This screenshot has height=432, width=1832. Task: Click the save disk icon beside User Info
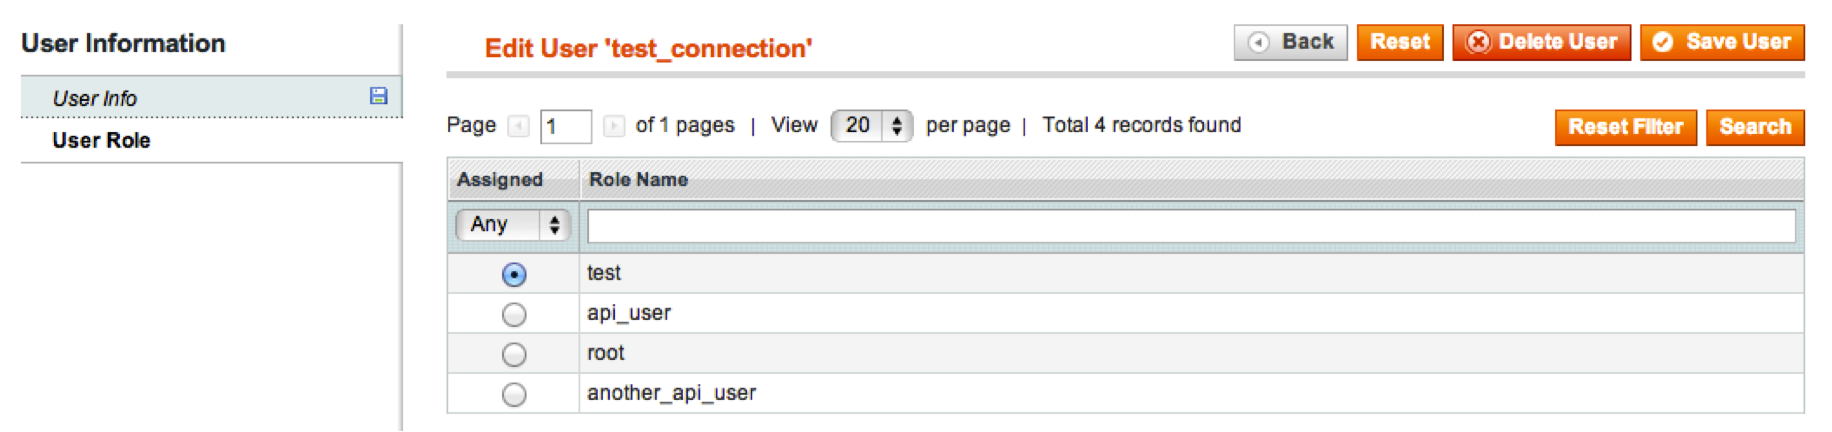click(x=378, y=96)
